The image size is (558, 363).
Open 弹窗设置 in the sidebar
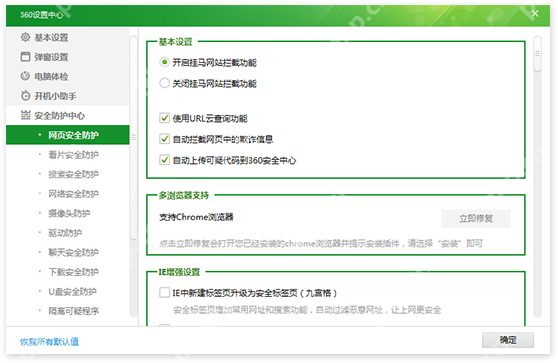pos(67,57)
